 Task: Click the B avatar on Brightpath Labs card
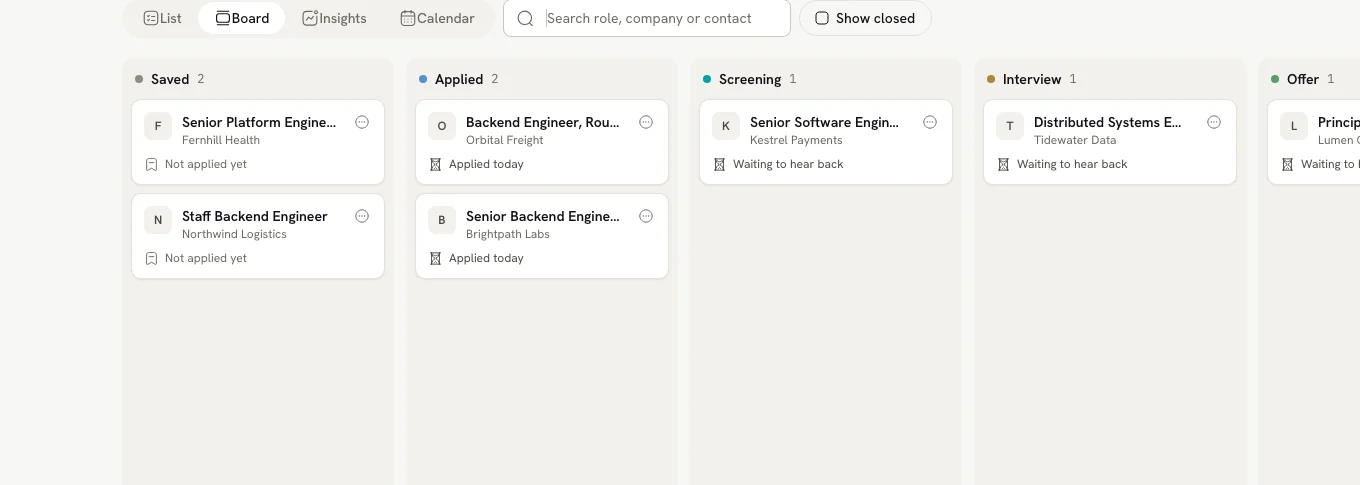pyautogui.click(x=442, y=220)
